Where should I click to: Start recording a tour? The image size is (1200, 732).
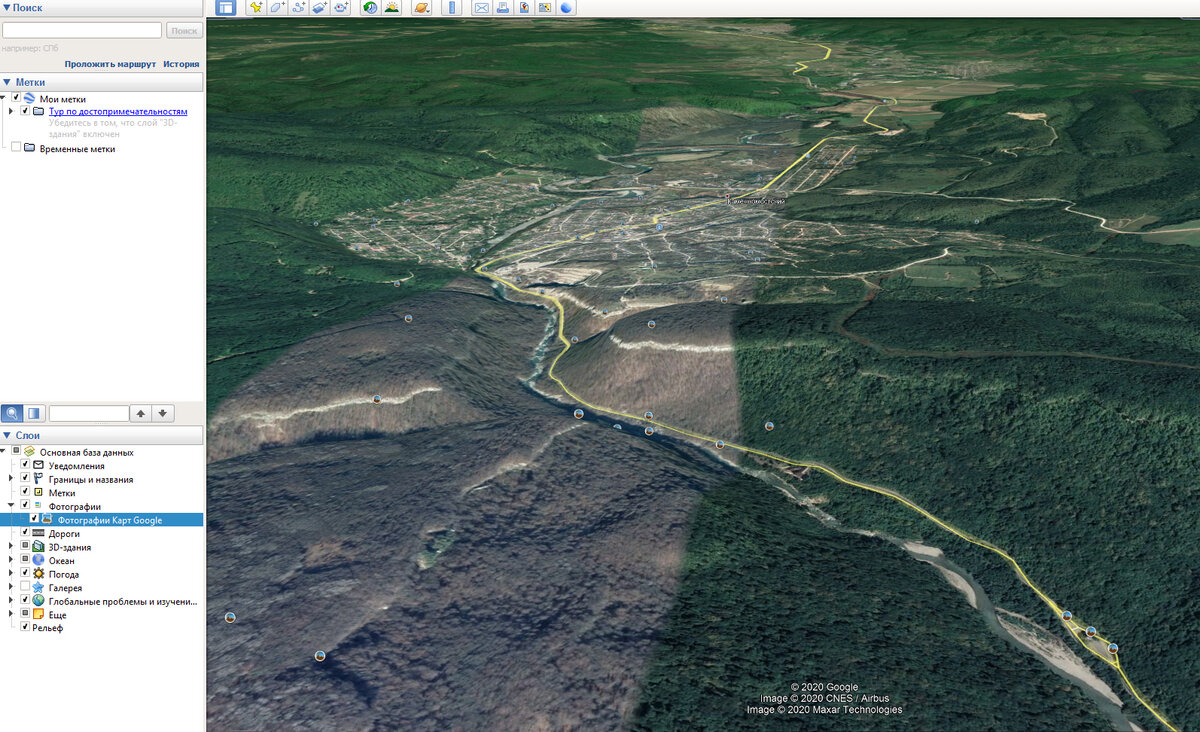[x=341, y=7]
